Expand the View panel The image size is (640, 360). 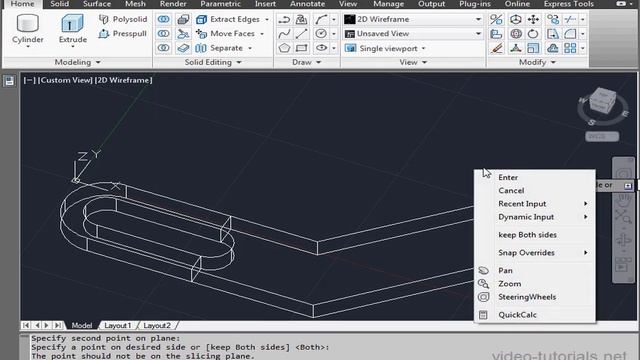pyautogui.click(x=413, y=62)
